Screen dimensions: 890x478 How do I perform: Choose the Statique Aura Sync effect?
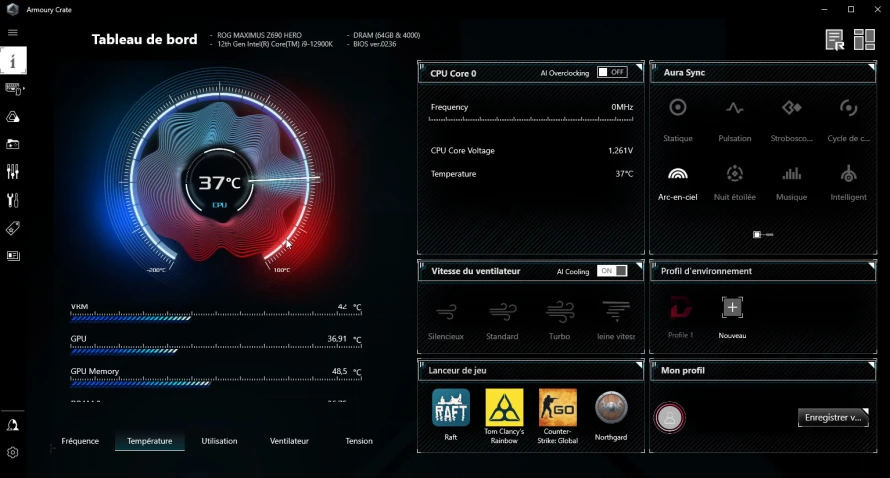678,120
